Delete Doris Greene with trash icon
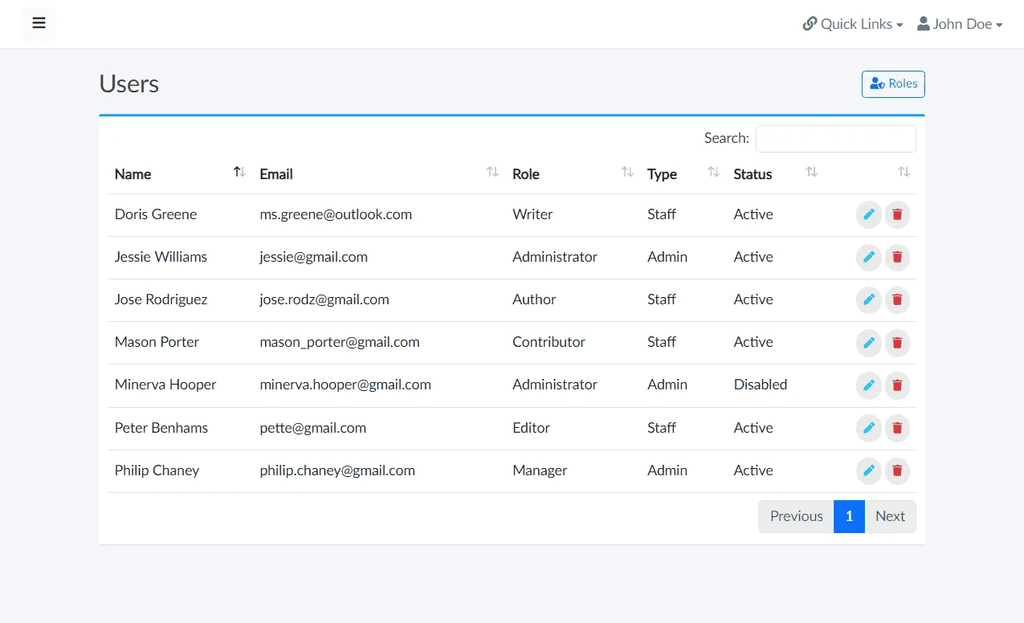The height and width of the screenshot is (623, 1024). [897, 214]
